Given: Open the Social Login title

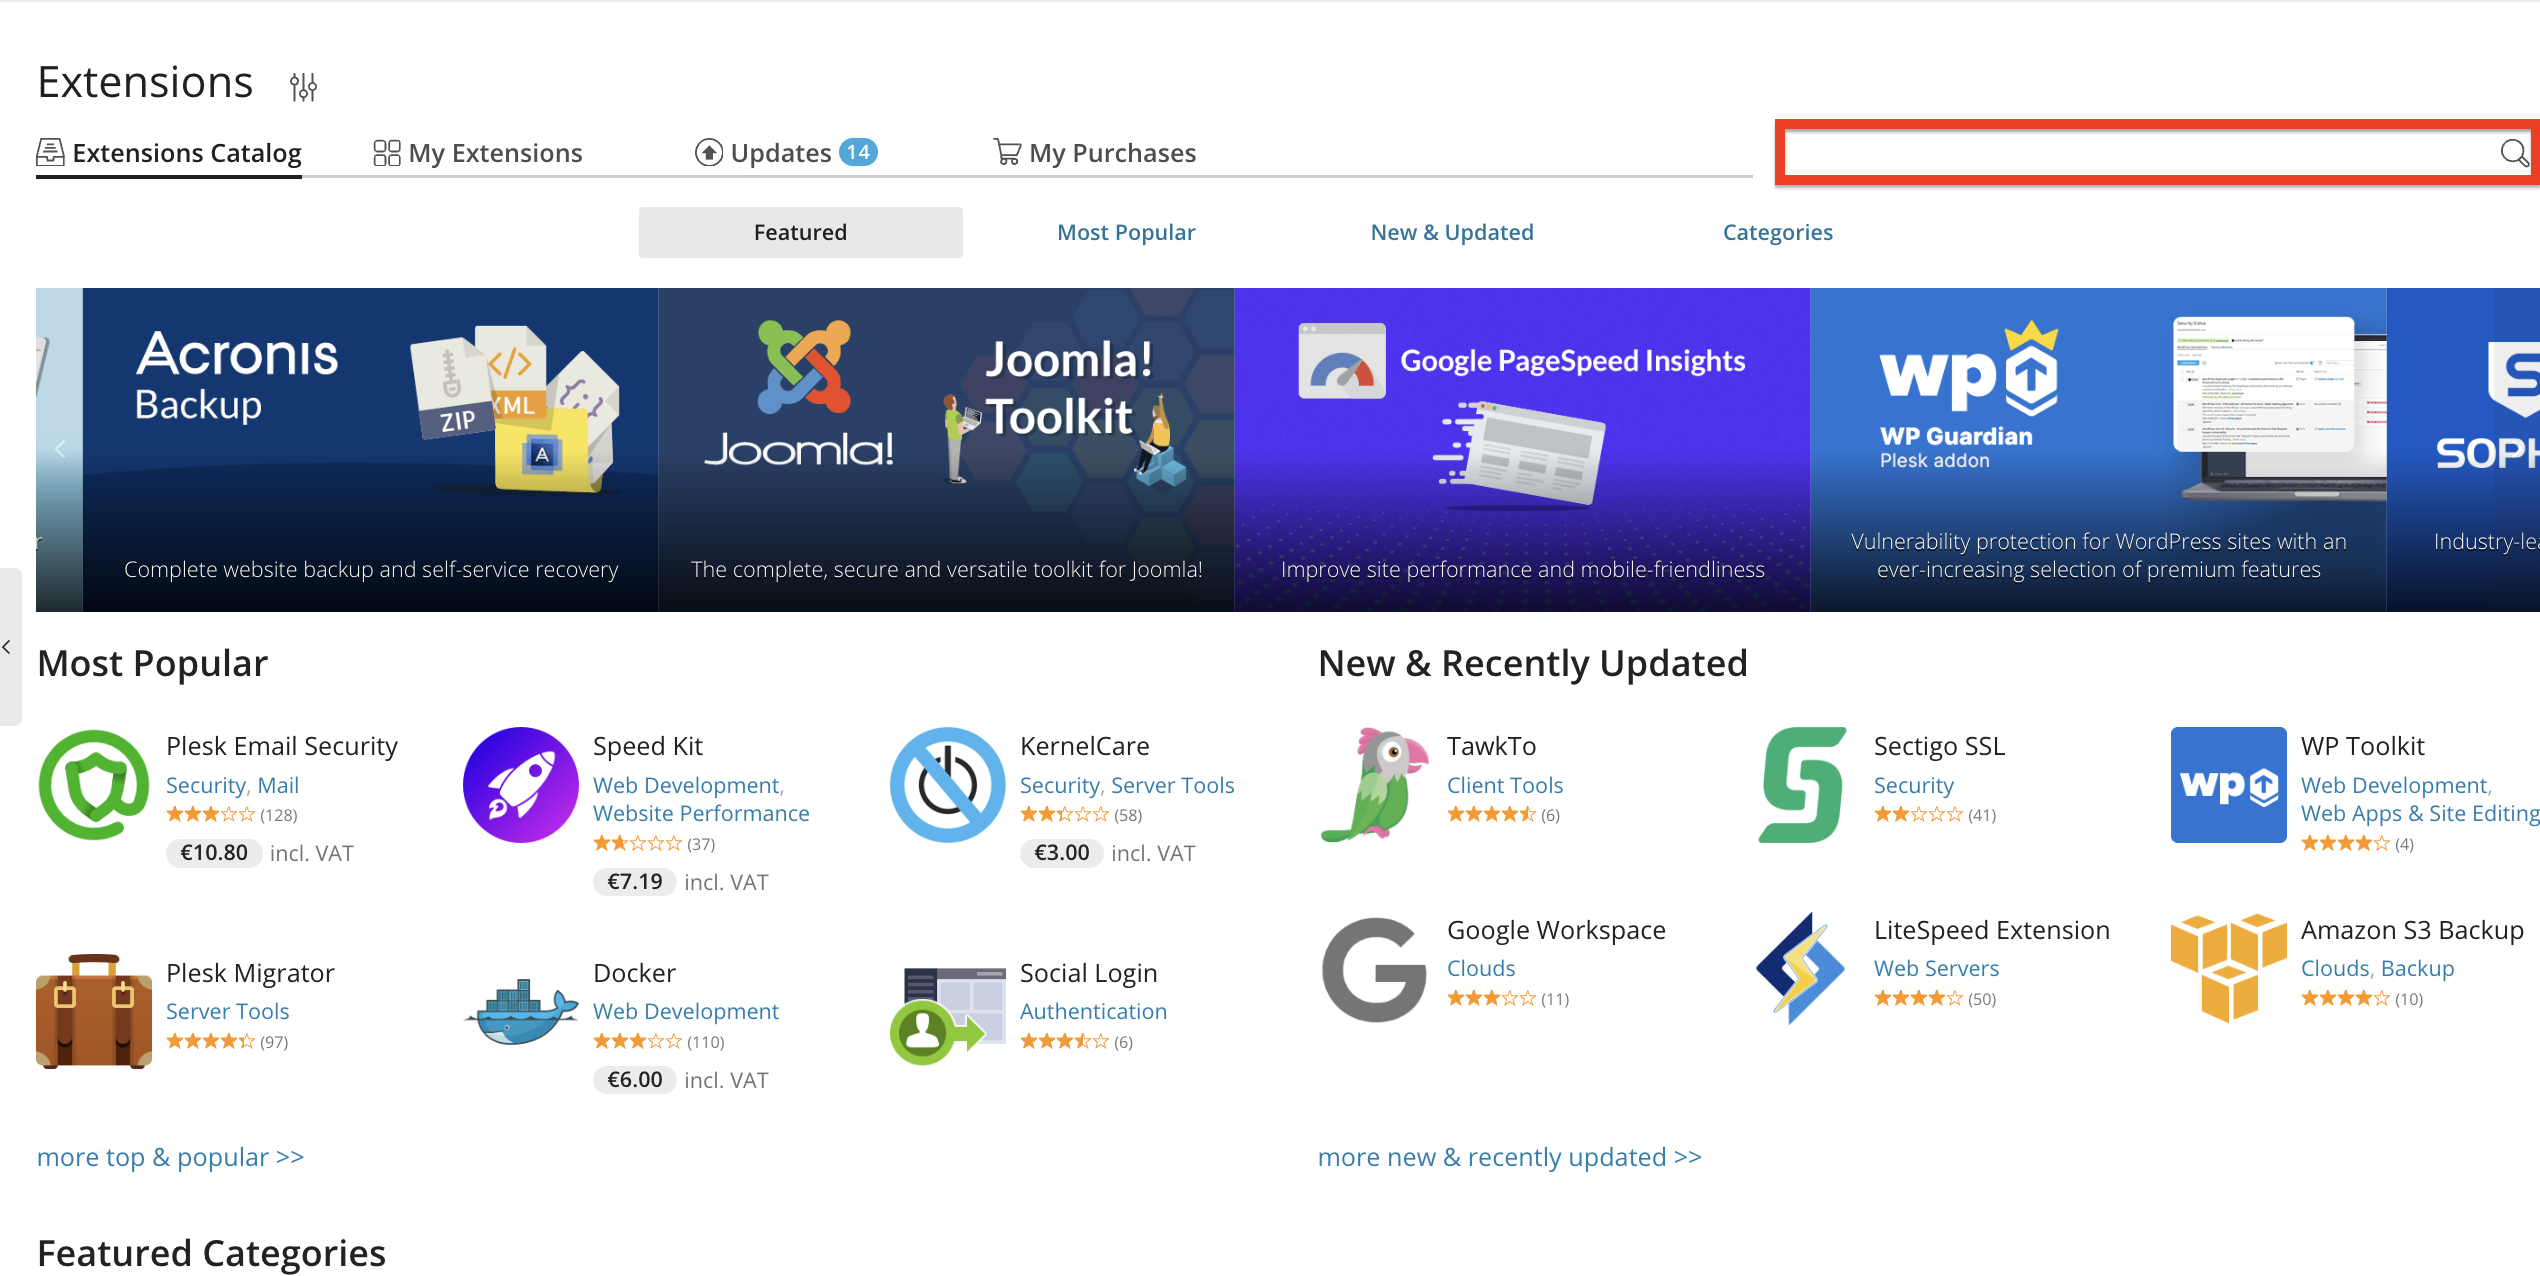Looking at the screenshot, I should click(1089, 973).
